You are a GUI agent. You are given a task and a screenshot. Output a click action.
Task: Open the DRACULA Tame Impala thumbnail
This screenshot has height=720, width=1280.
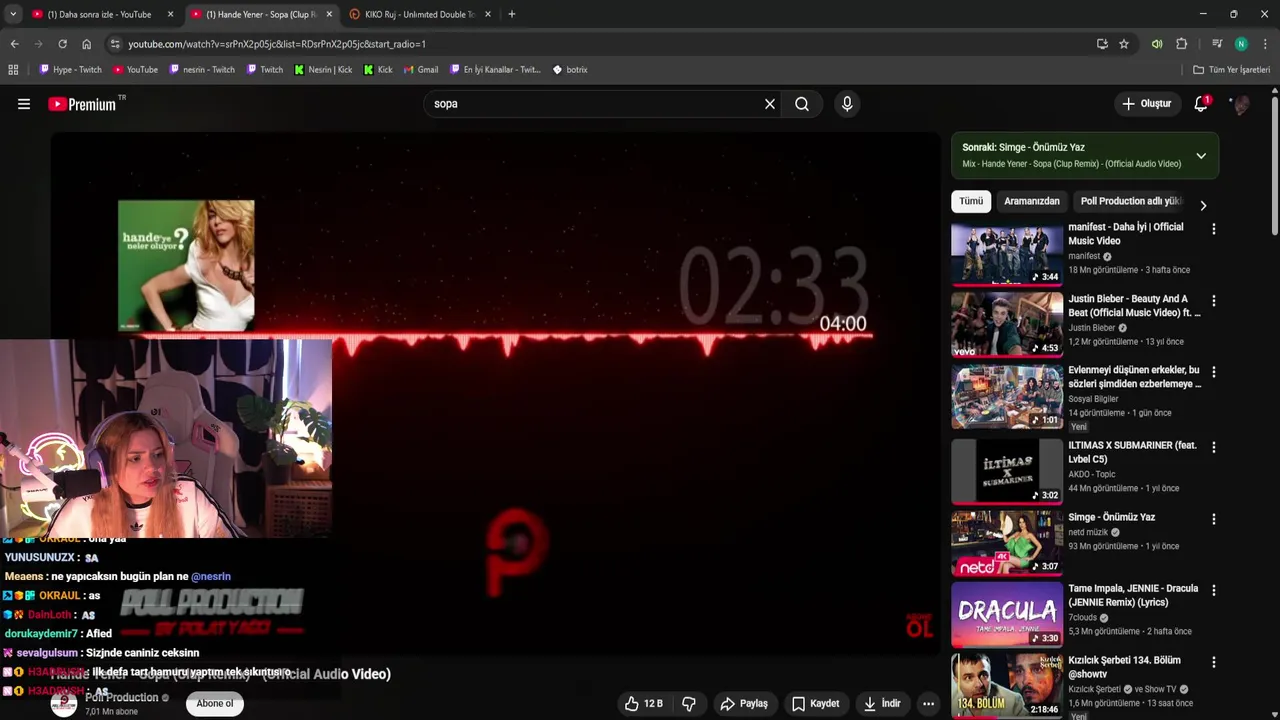click(1007, 615)
